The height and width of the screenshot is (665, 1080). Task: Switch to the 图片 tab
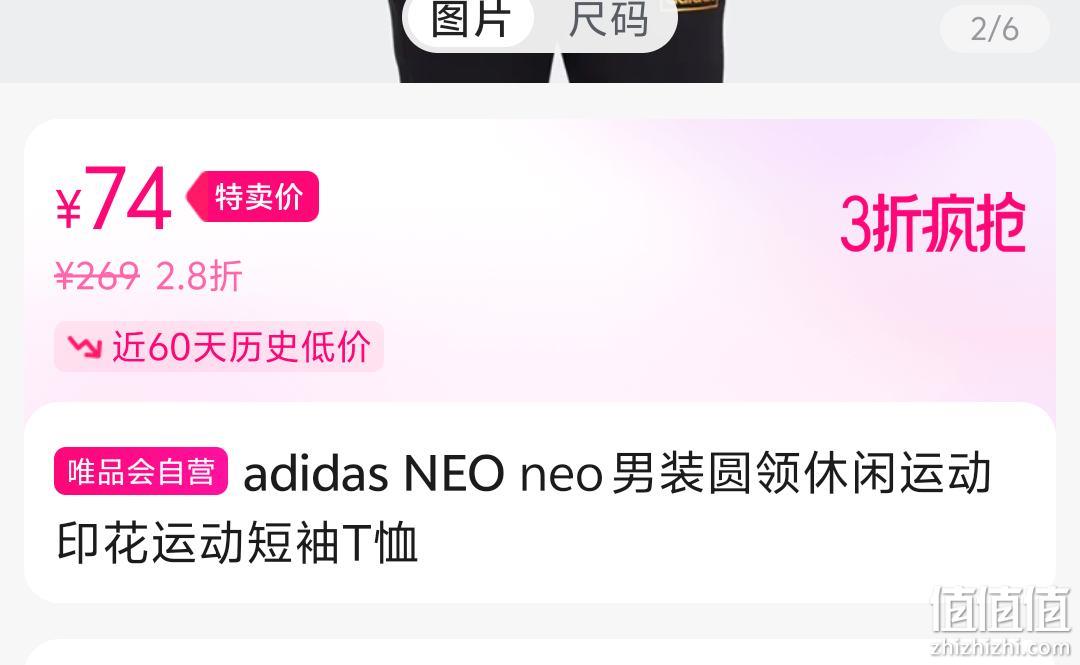(470, 21)
